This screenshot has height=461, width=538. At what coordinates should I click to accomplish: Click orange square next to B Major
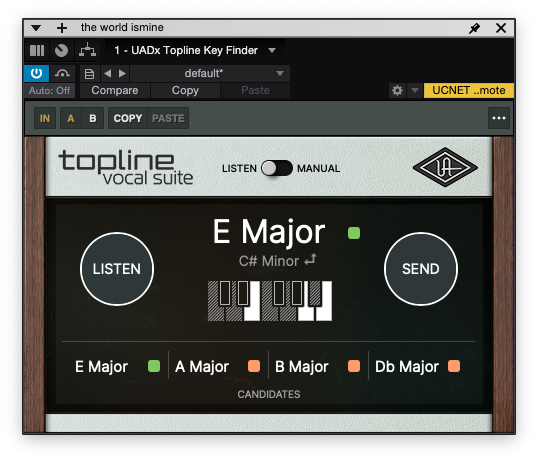coord(354,366)
